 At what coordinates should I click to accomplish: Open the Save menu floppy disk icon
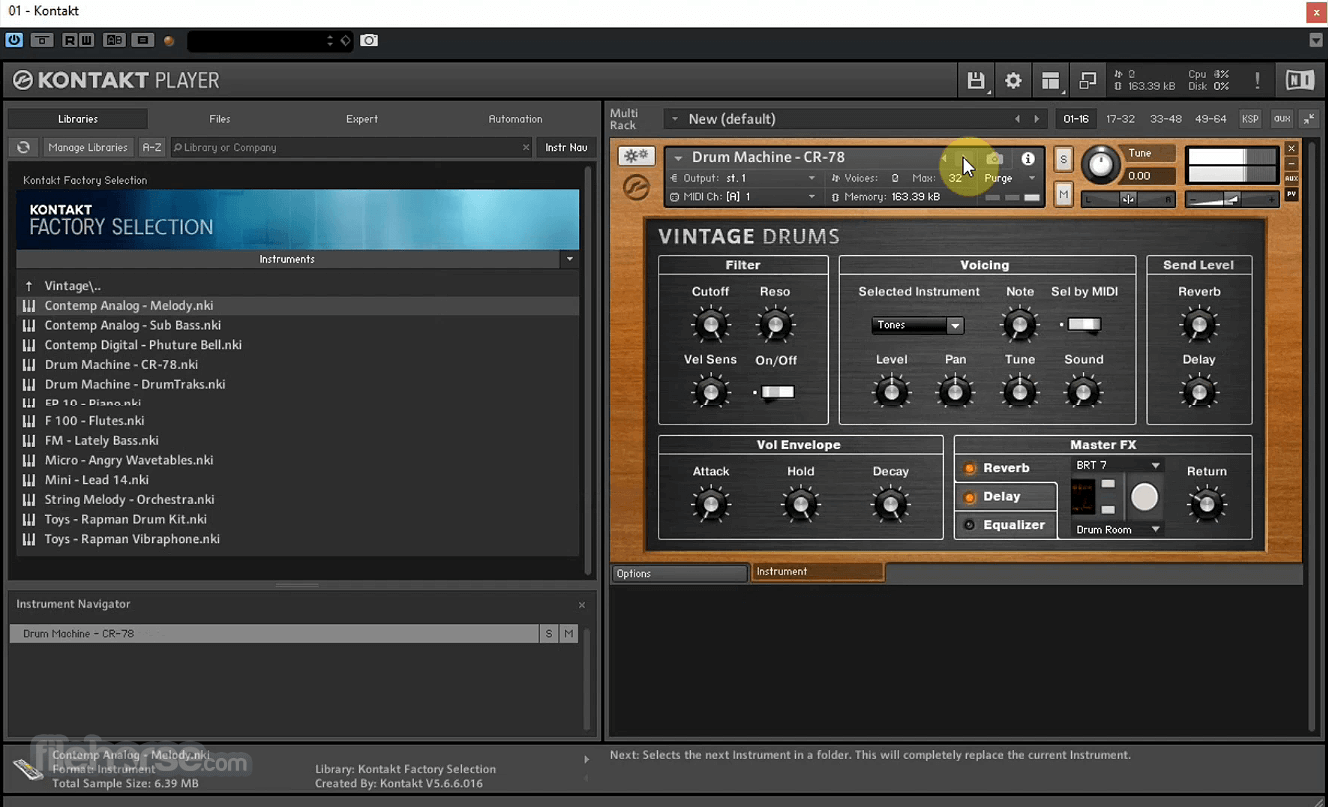[x=976, y=81]
